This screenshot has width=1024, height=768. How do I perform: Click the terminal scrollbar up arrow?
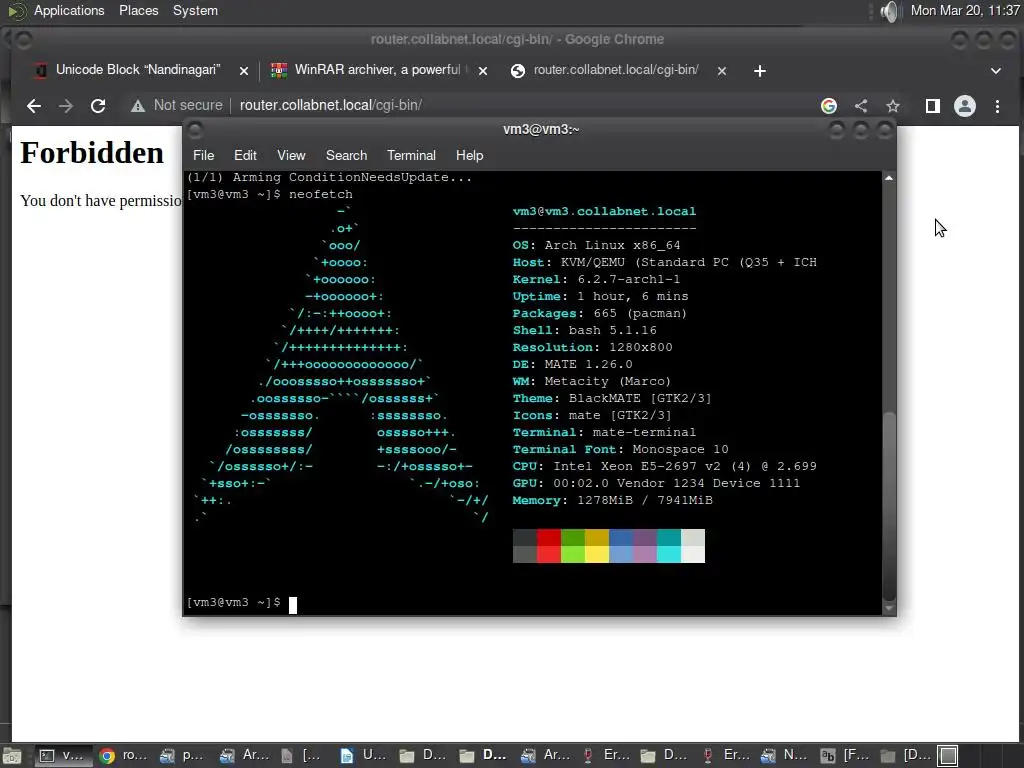click(889, 178)
